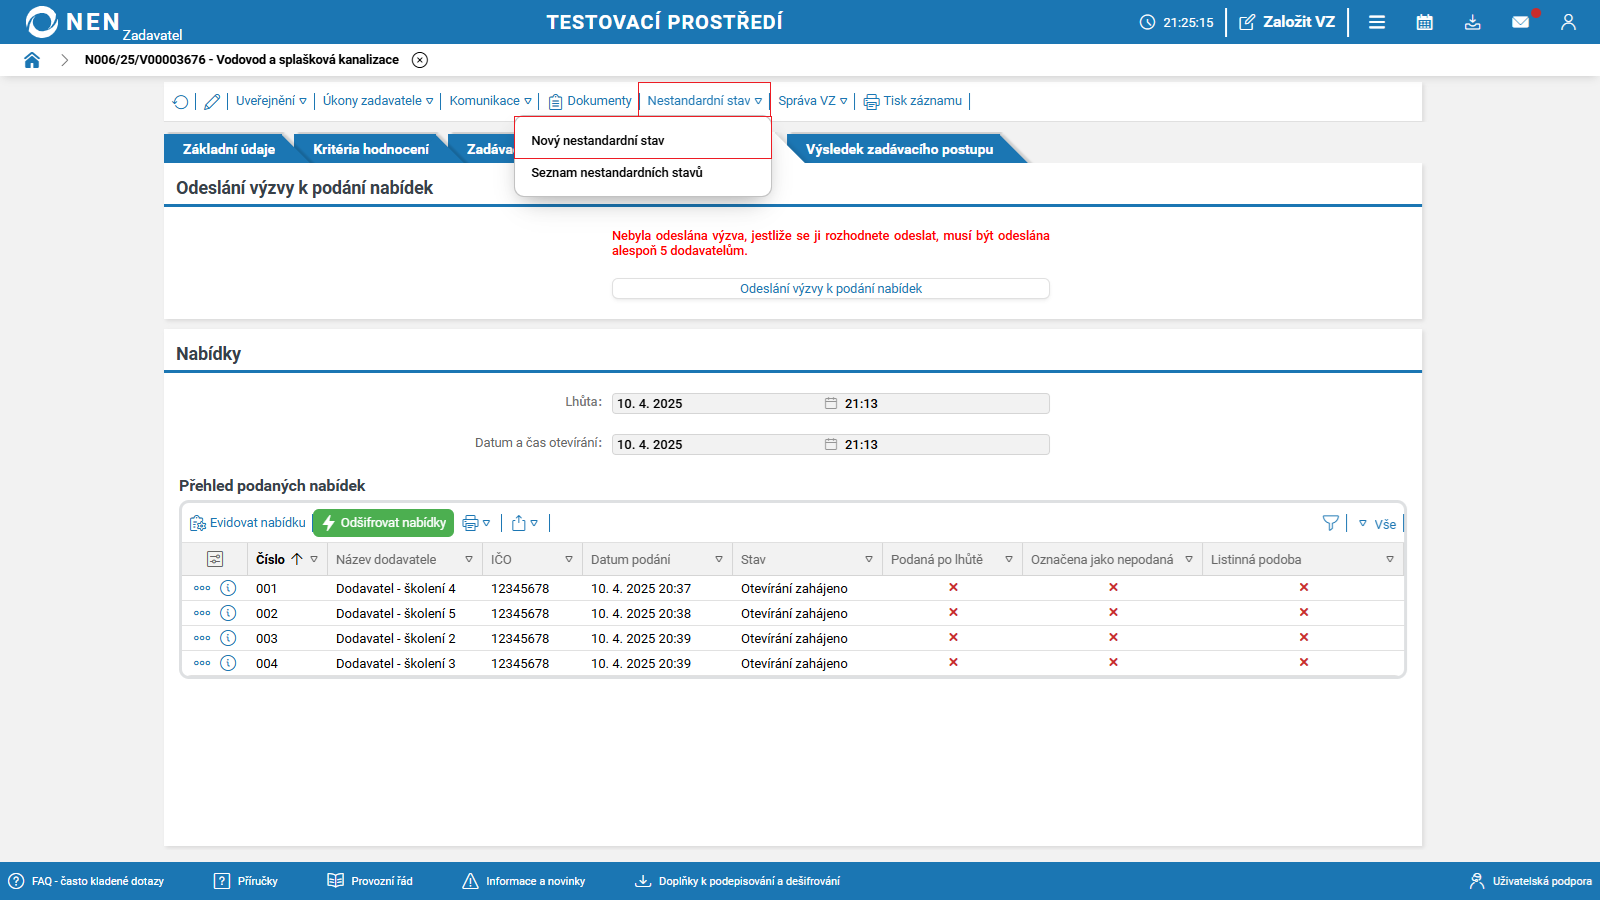Open Doplňky k podepisování a dešifrování
The height and width of the screenshot is (900, 1600).
[x=738, y=881]
